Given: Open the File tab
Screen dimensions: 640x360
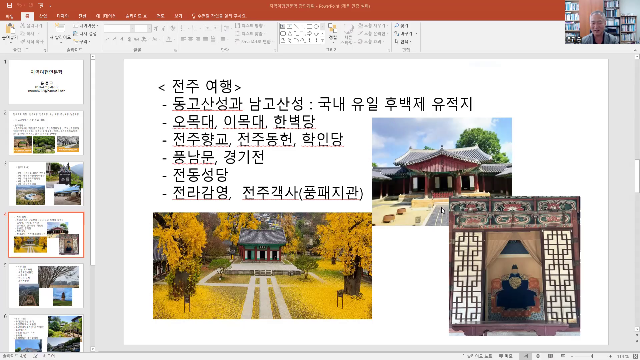Looking at the screenshot, I should (x=9, y=16).
